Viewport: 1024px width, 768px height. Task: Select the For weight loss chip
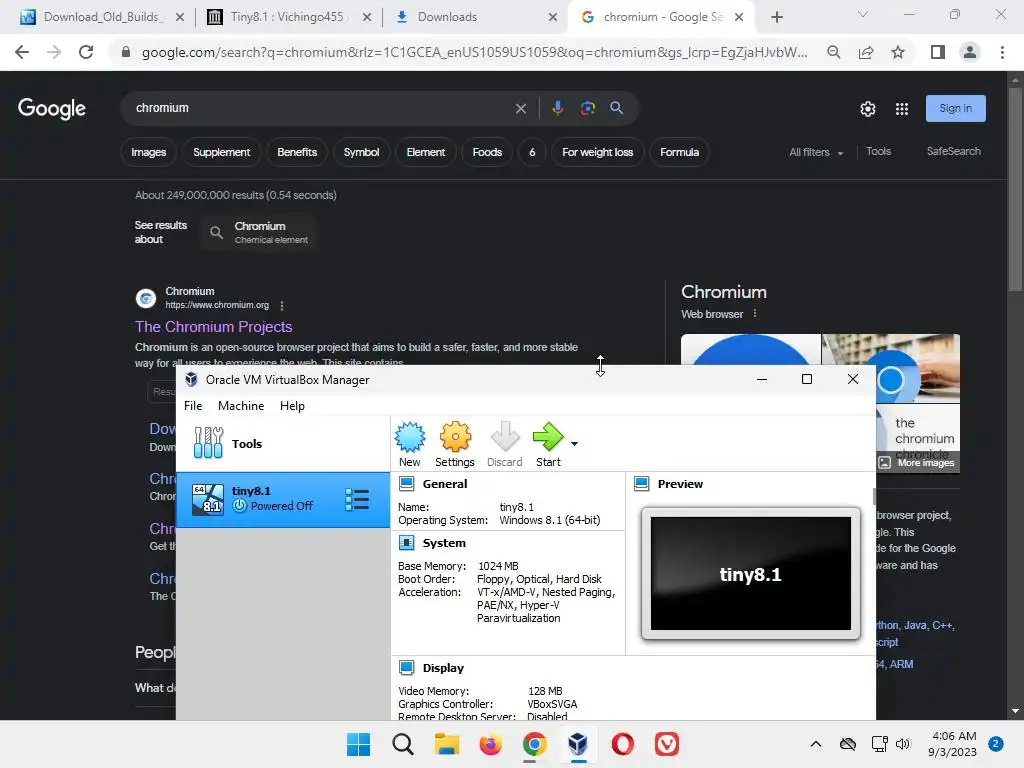tap(598, 152)
